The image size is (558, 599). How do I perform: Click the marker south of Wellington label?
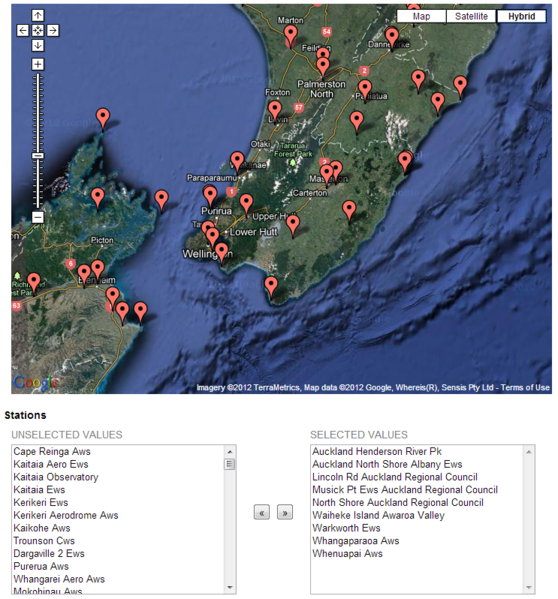222,252
